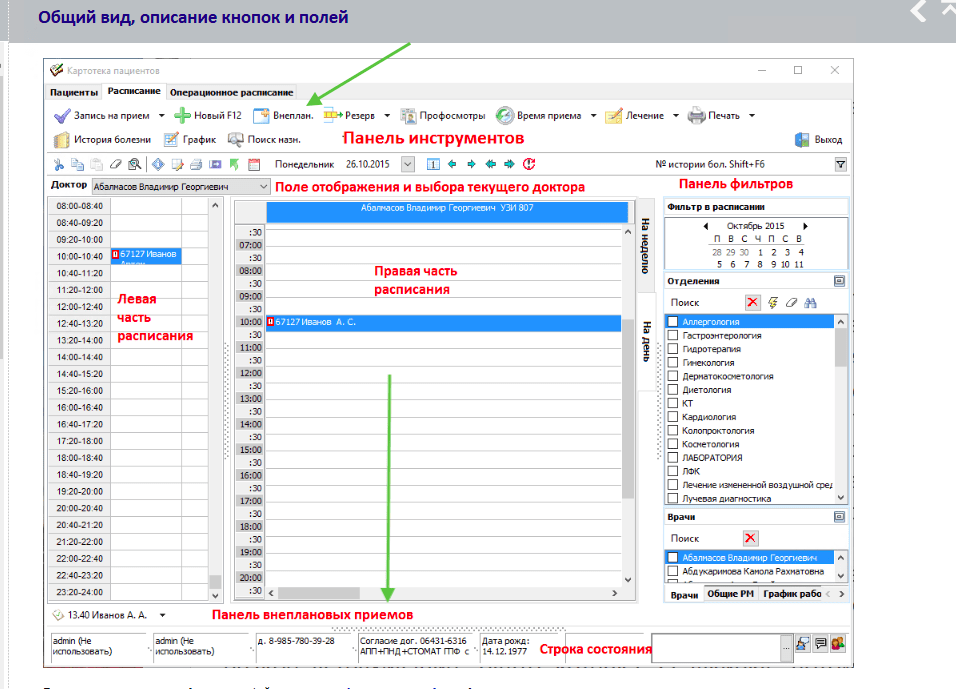Open the Резерв dropdown arrow

click(x=387, y=115)
